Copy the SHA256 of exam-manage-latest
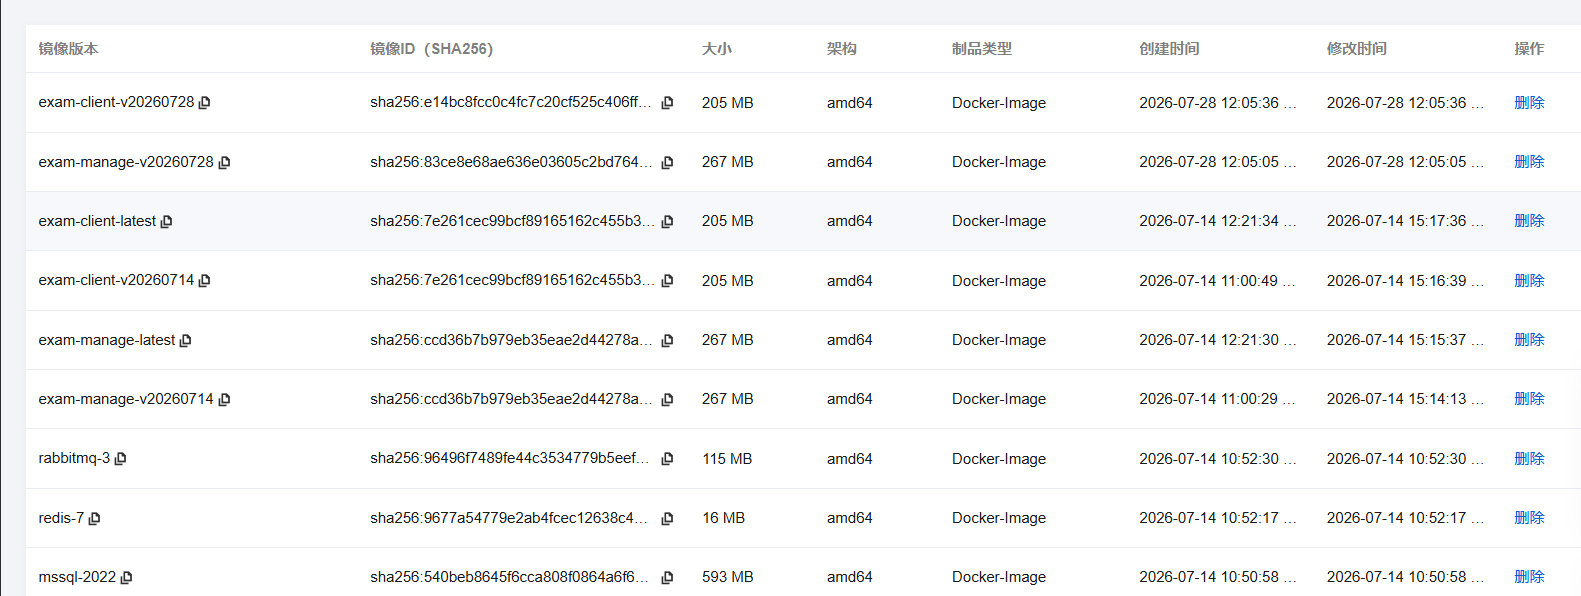 coord(667,340)
